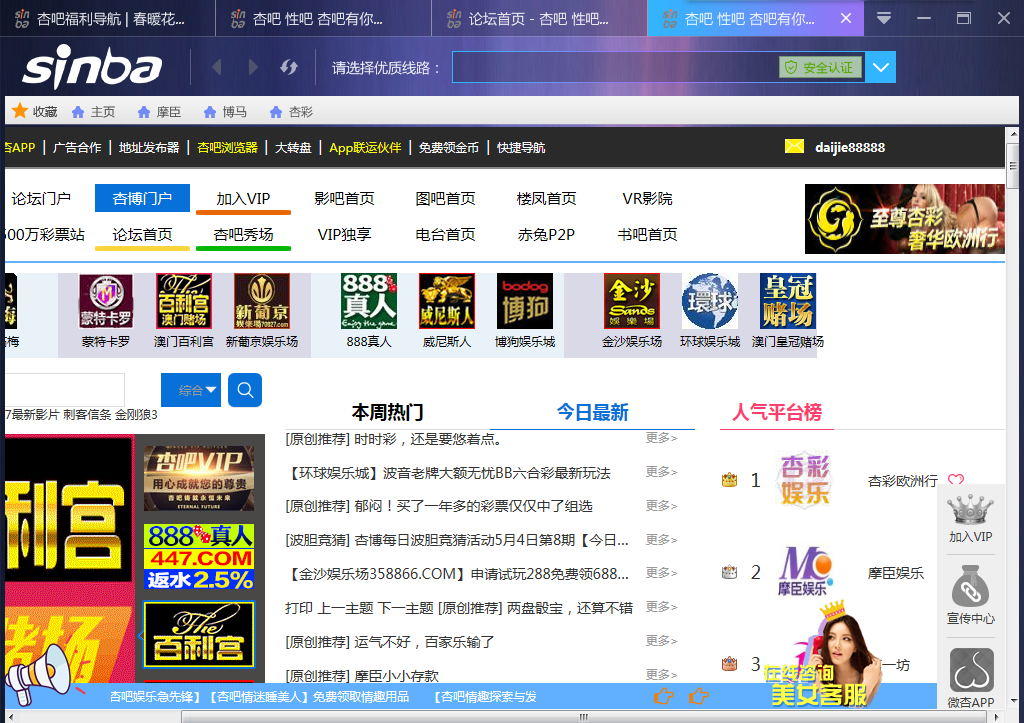Click the site search text box
Screen dimensions: 1024x723
(x=65, y=390)
